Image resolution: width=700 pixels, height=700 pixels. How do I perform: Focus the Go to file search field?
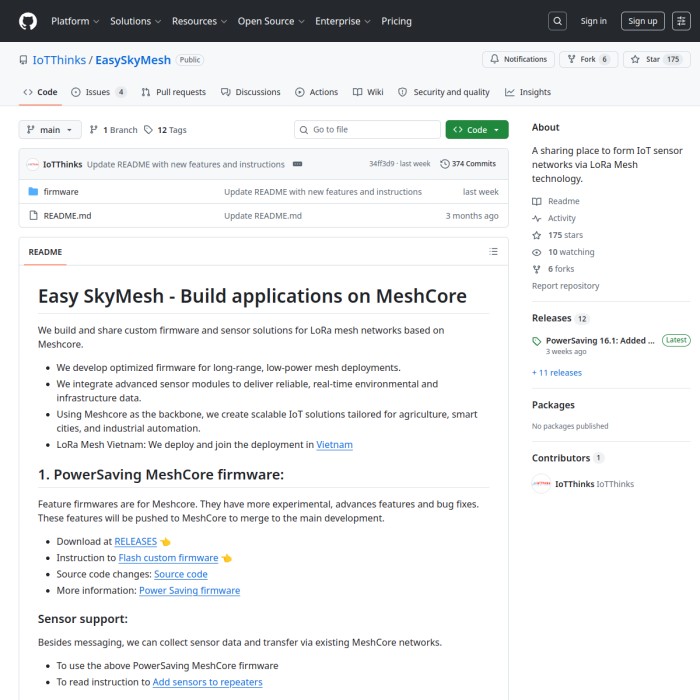coord(367,129)
